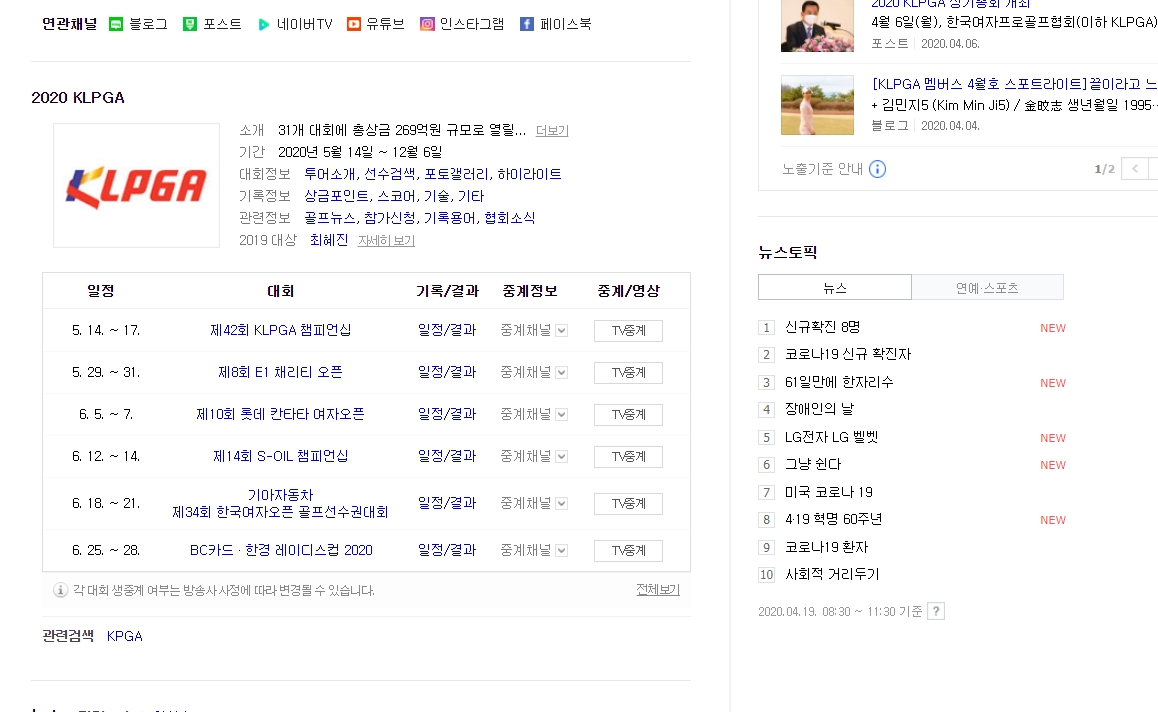1158x712 pixels.
Task: Click TV중계 for 제42회 KLPGA 챔피언십
Action: 628,331
